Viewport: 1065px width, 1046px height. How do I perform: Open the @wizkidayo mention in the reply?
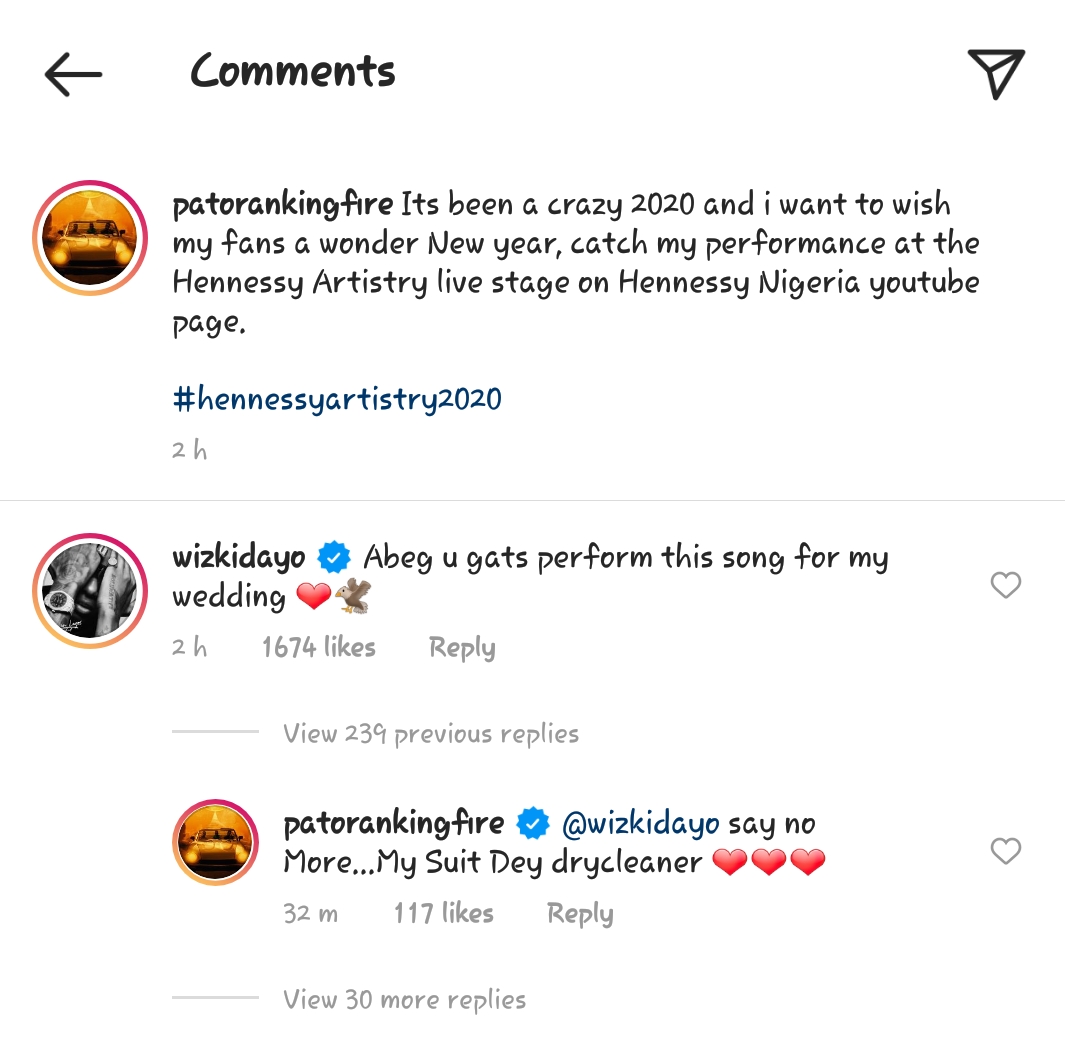point(641,824)
